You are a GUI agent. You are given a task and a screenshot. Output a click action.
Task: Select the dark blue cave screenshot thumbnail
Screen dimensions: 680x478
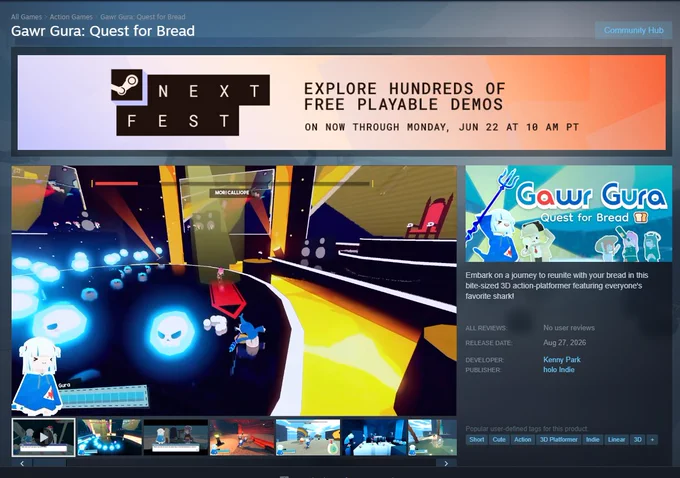(x=374, y=437)
